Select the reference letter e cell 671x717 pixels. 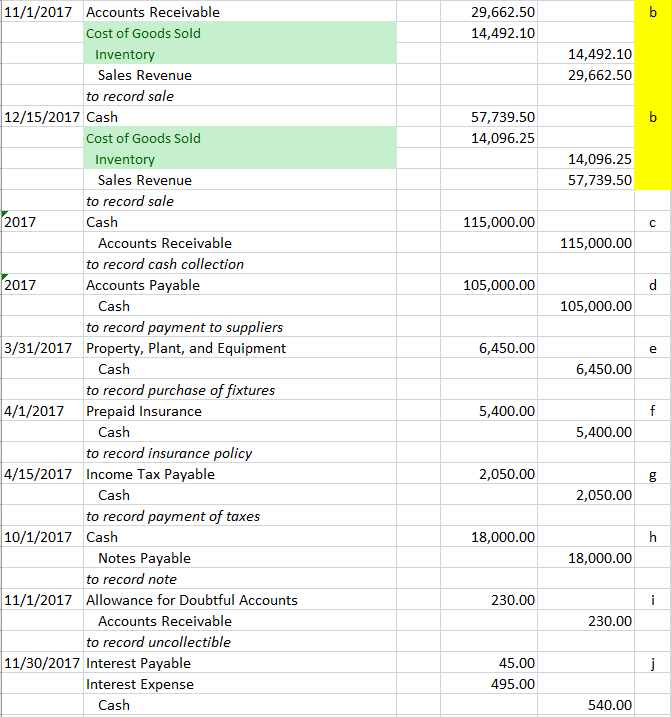click(653, 348)
